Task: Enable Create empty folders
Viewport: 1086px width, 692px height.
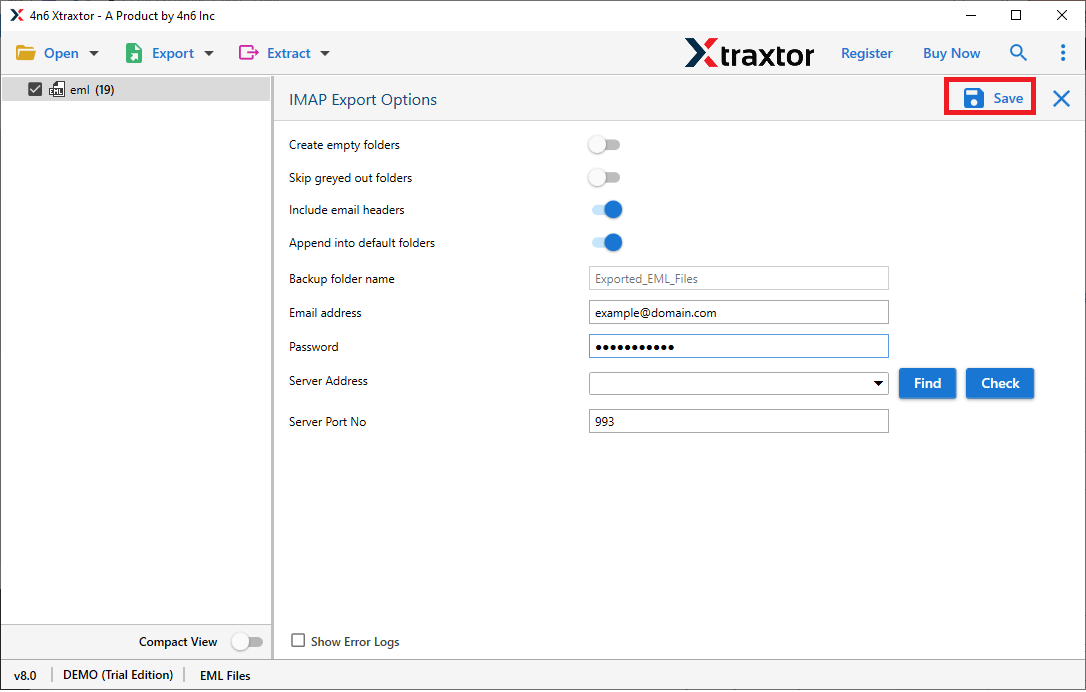Action: coord(604,144)
